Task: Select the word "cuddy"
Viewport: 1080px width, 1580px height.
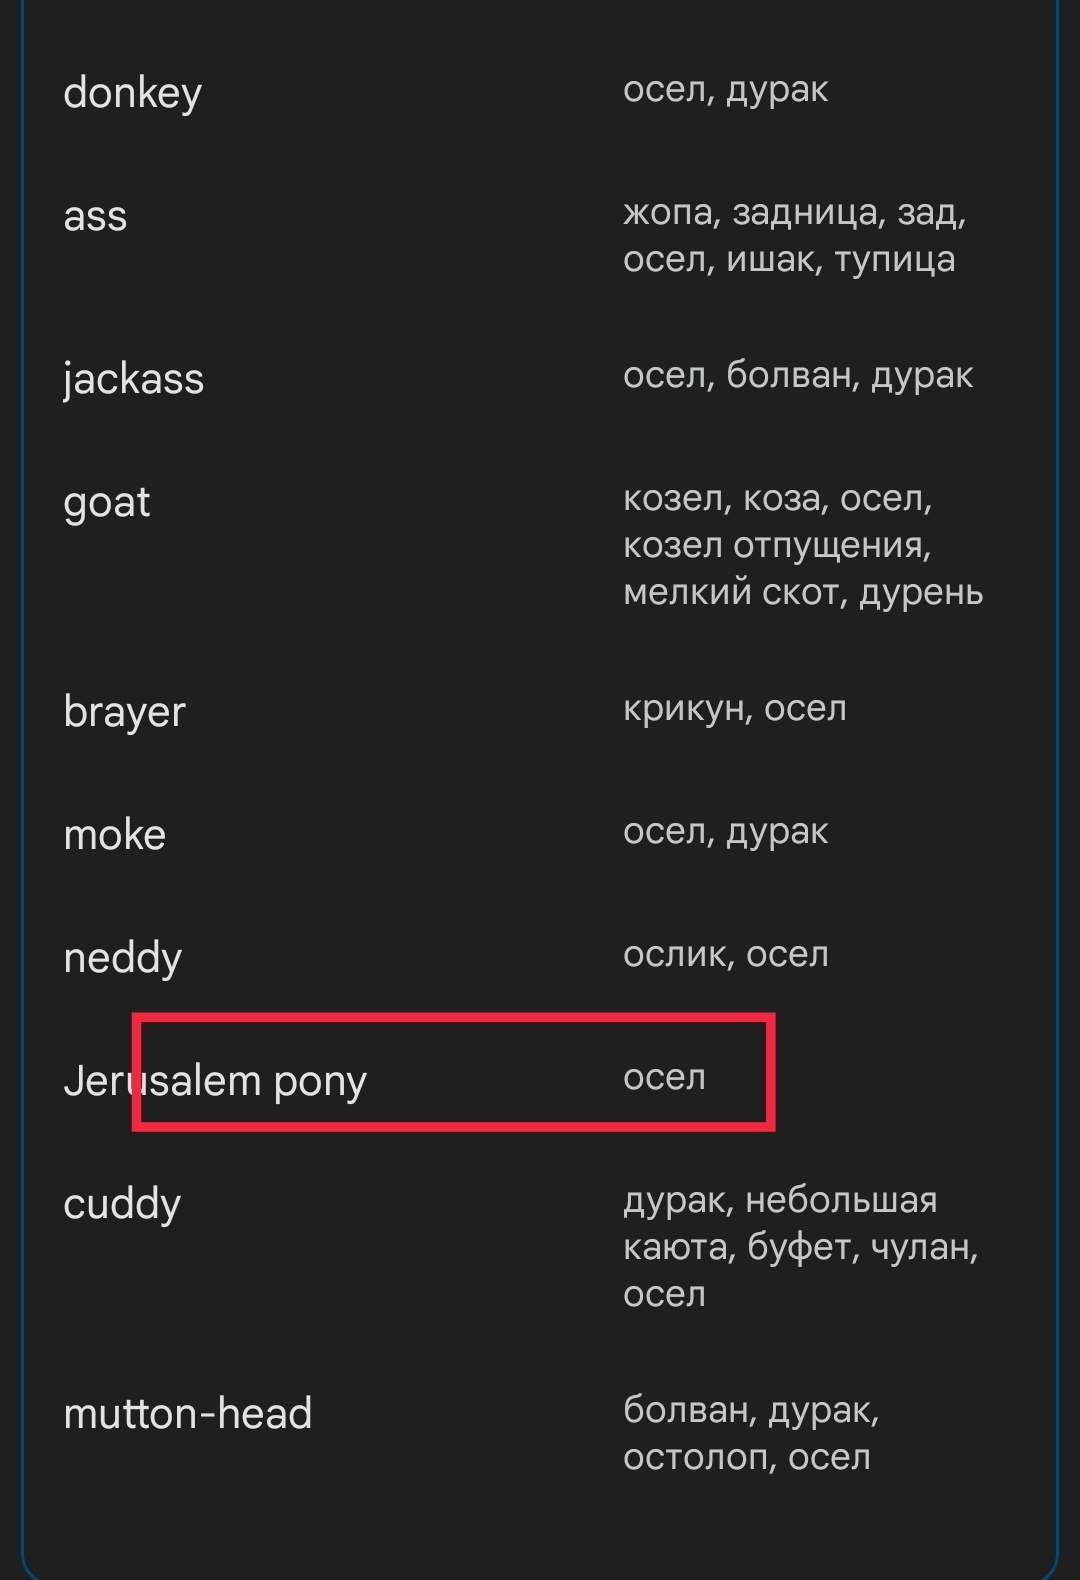Action: point(122,1204)
